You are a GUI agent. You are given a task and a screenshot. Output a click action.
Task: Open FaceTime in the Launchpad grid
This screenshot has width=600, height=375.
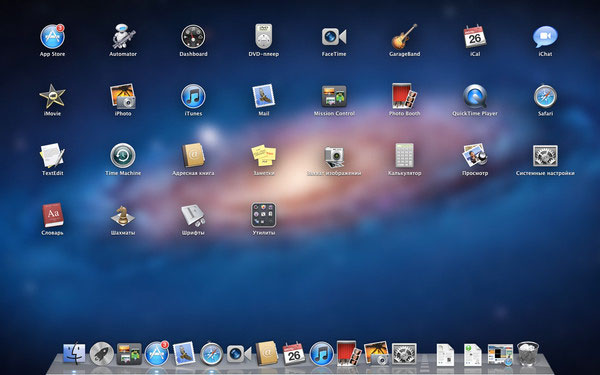click(x=334, y=37)
